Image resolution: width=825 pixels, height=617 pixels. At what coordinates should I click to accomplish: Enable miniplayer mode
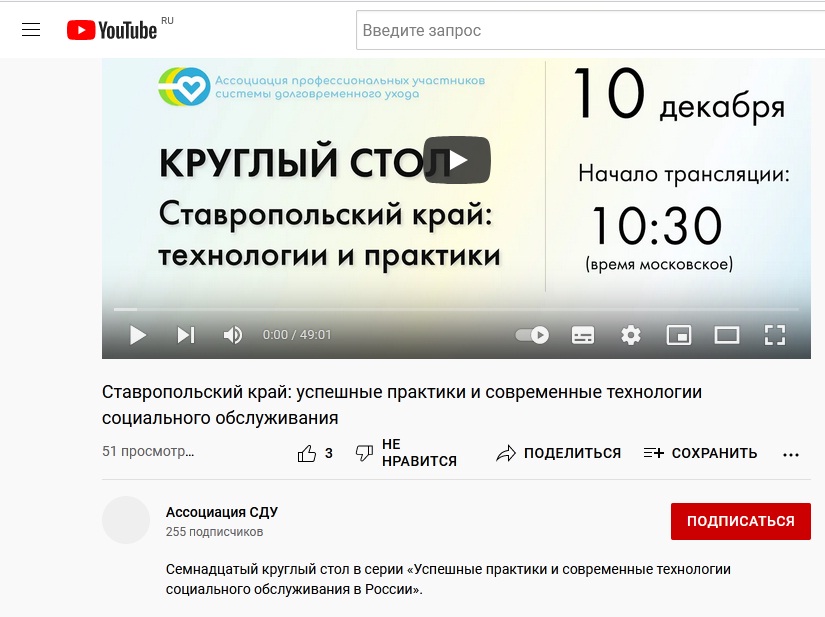pyautogui.click(x=679, y=335)
